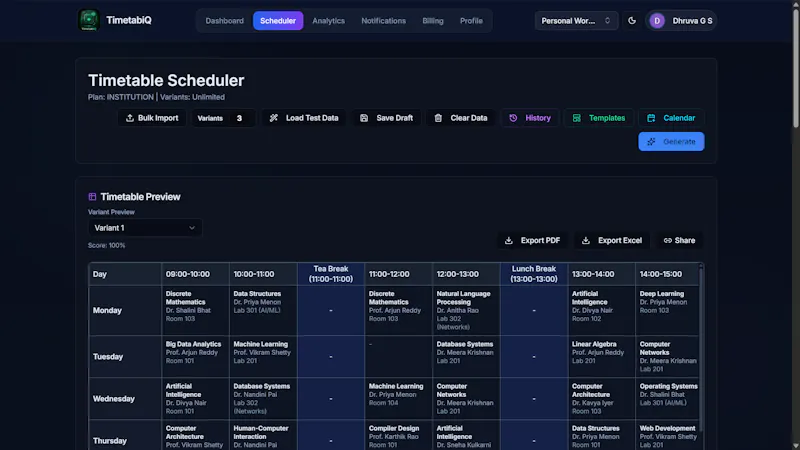Screen dimensions: 800x450
Task: Click the 14:00-15:00 column header
Action: tap(667, 274)
